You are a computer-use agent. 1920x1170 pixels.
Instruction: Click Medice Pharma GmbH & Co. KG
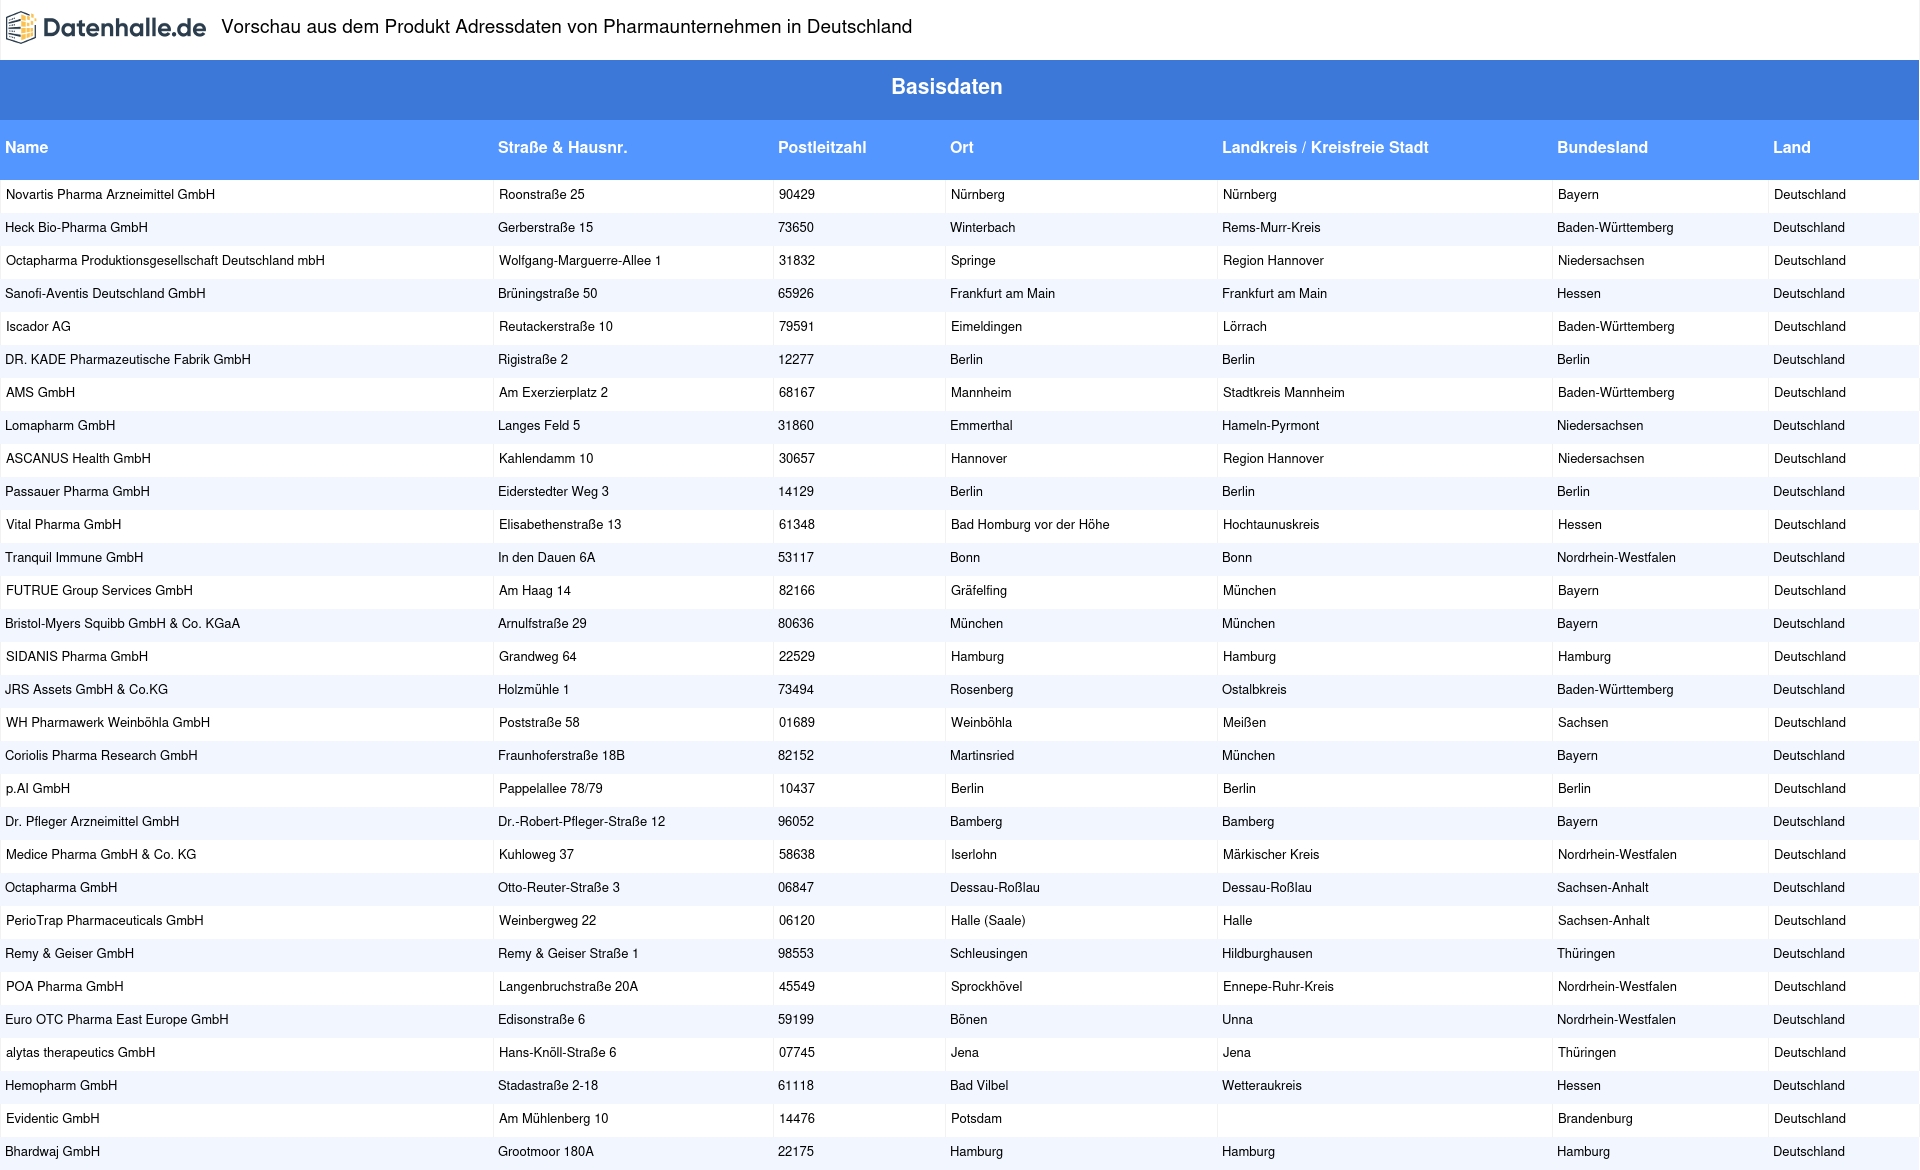(x=101, y=855)
